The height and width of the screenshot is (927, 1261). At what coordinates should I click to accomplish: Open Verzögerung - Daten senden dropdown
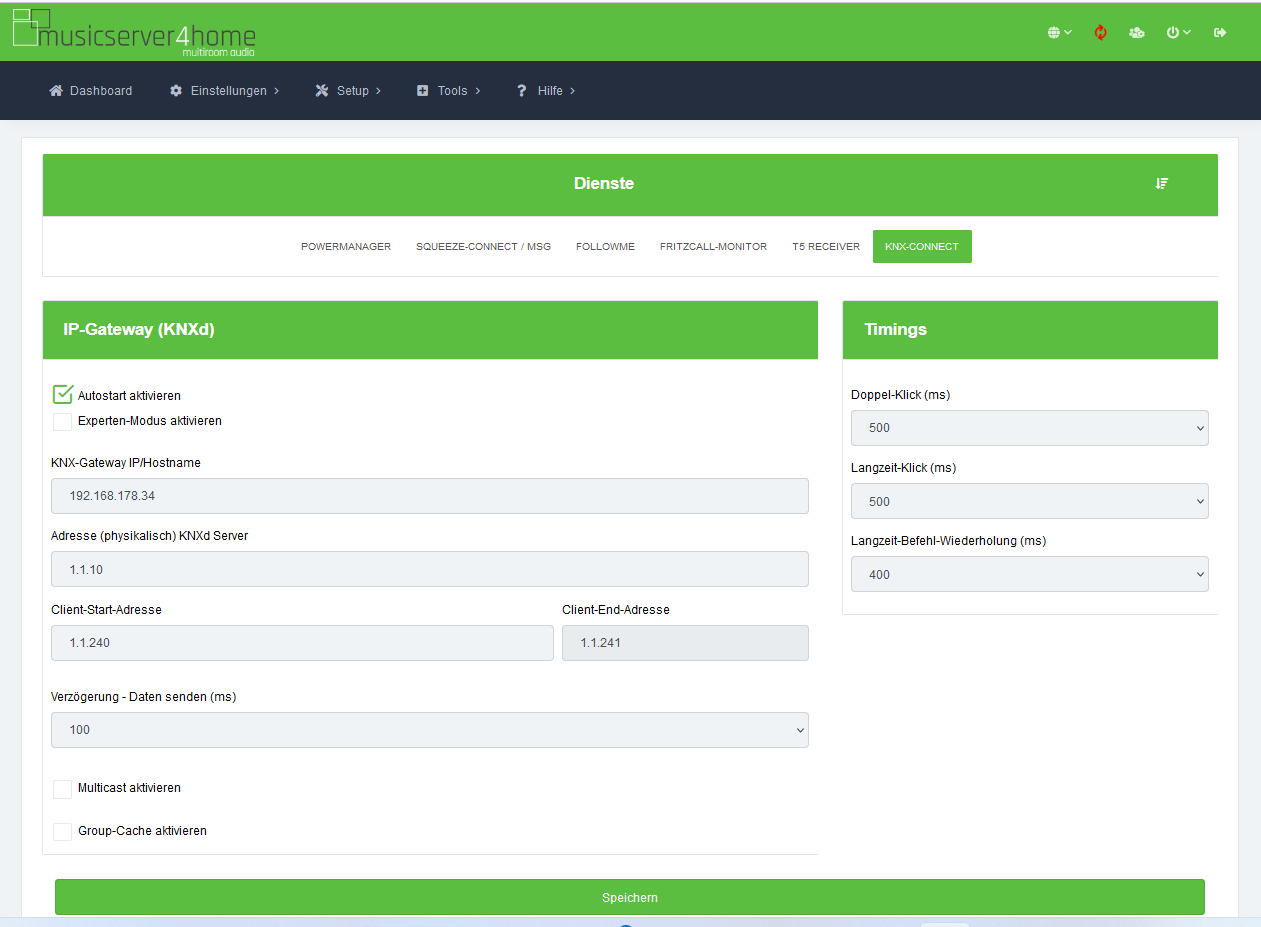(430, 730)
